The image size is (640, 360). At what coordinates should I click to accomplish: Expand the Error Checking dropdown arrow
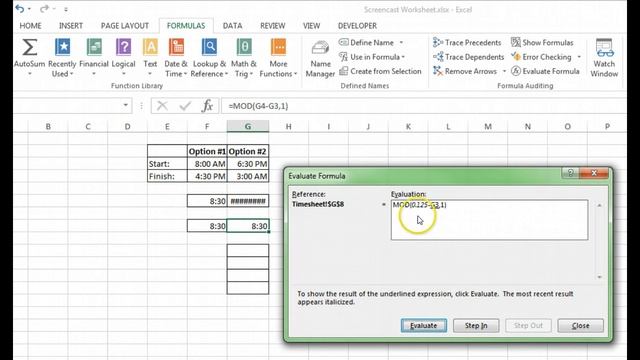(x=579, y=57)
